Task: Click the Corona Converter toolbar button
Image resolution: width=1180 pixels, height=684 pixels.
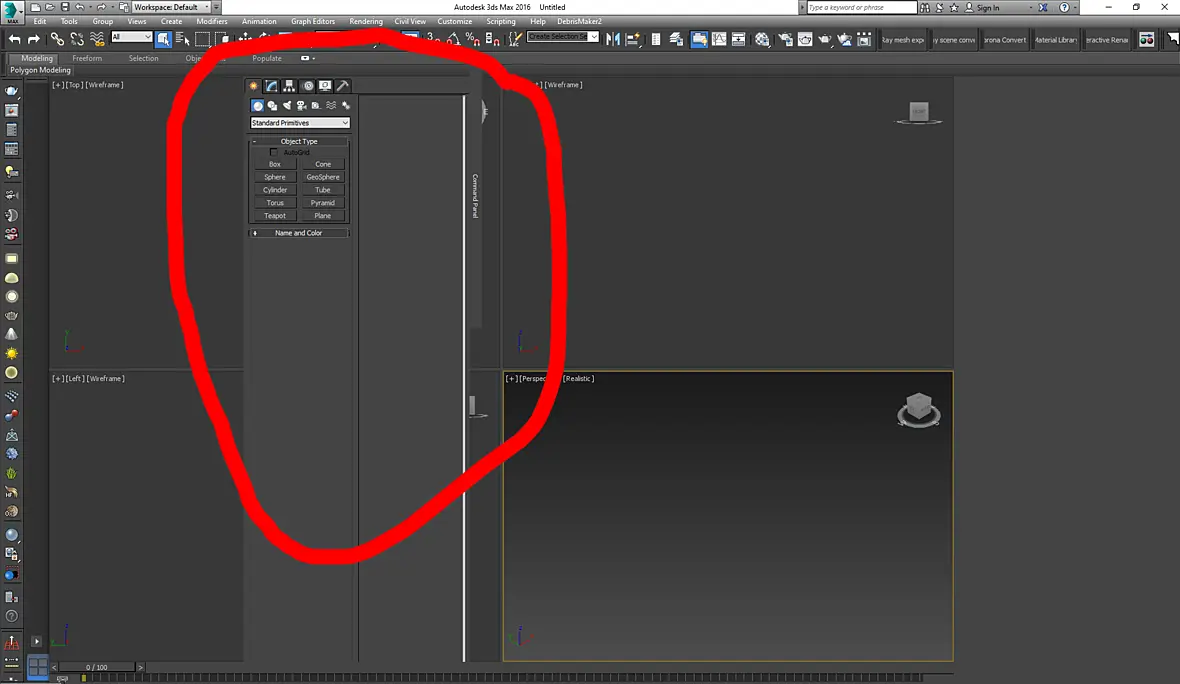Action: click(x=1005, y=40)
